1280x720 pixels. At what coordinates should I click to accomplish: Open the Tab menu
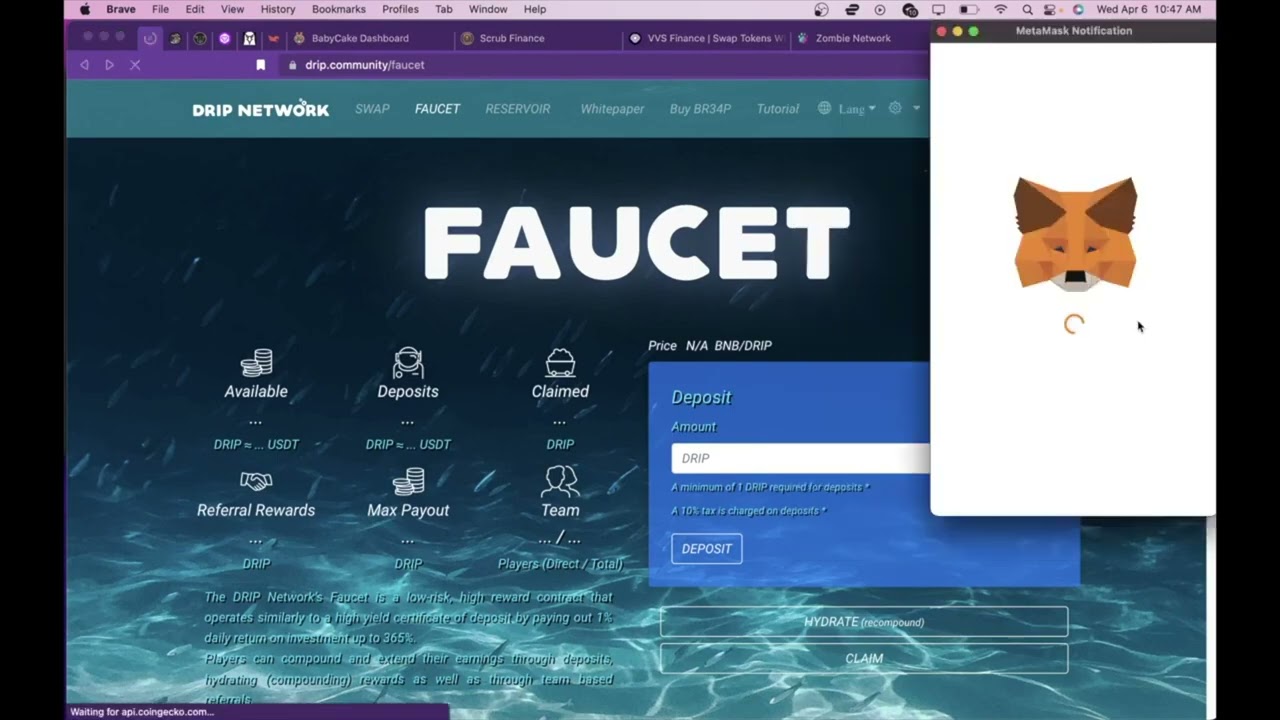pos(444,9)
